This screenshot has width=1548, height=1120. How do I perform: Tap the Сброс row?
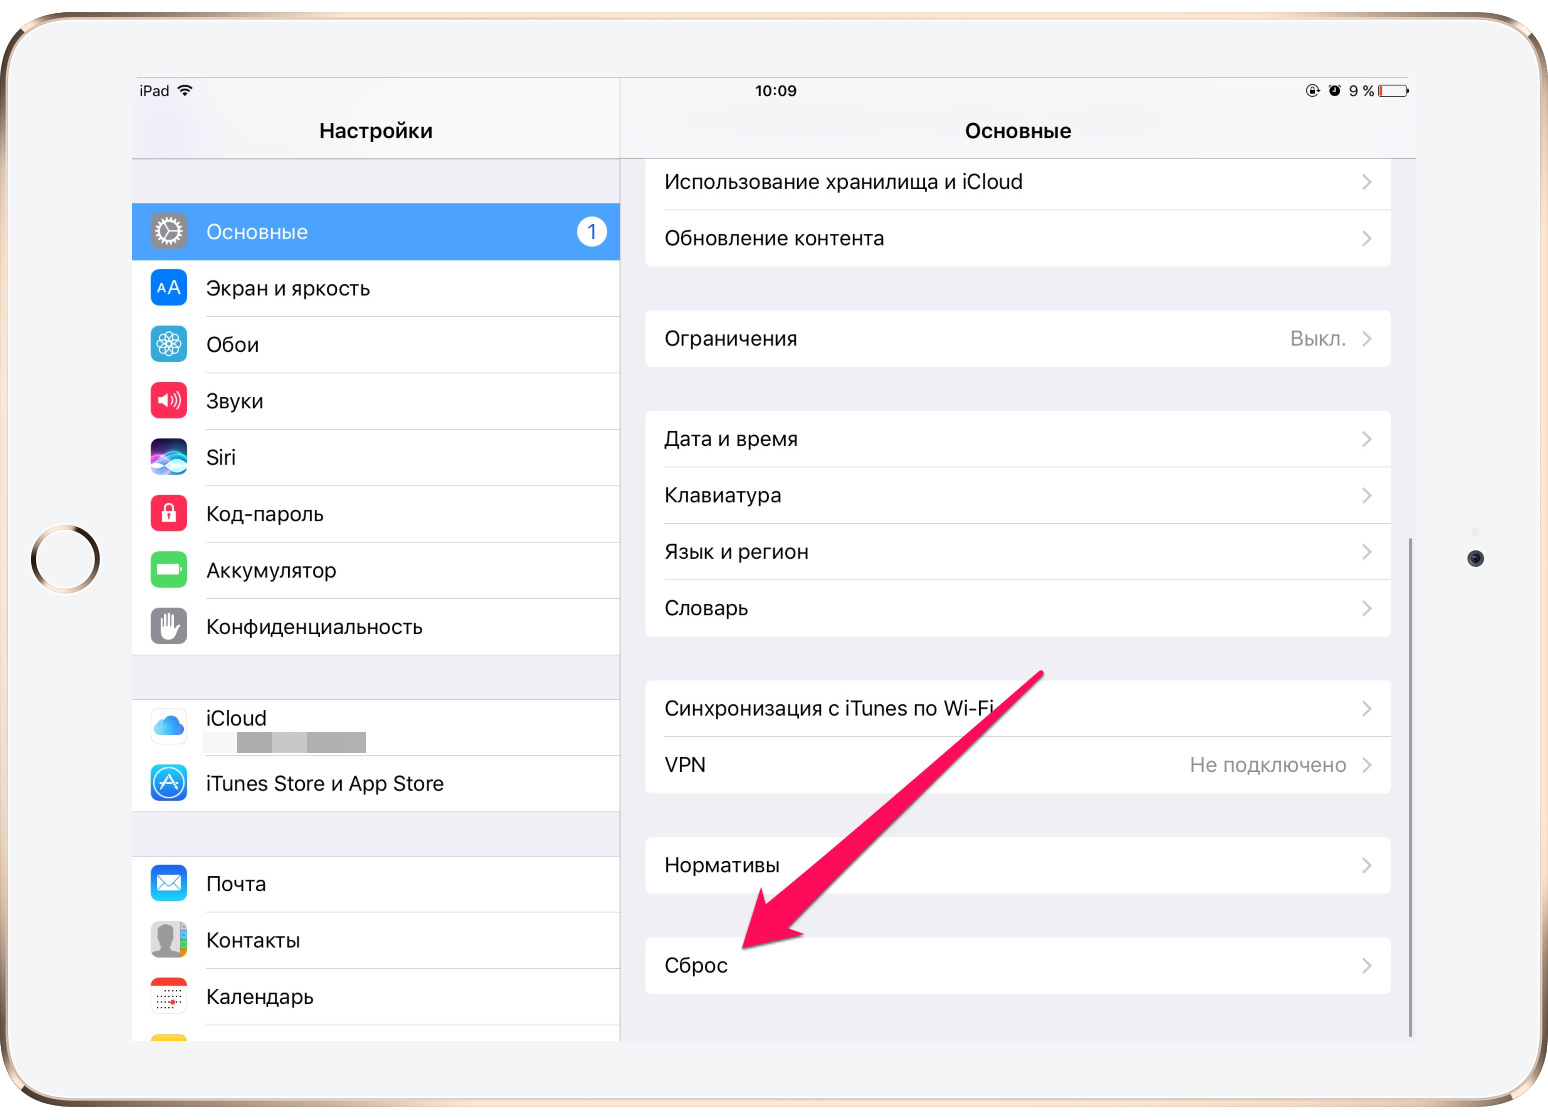coord(1018,966)
